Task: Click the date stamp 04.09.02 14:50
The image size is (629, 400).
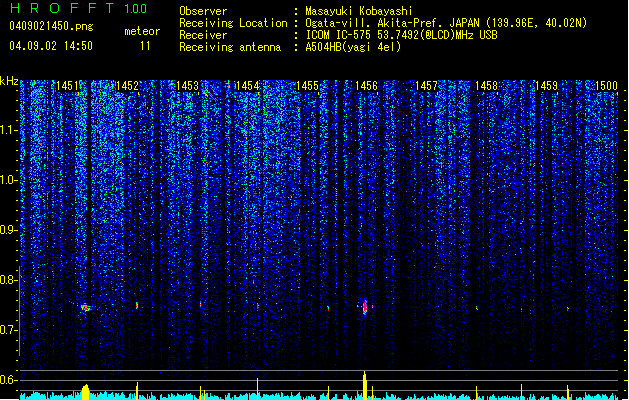Action: click(x=51, y=46)
